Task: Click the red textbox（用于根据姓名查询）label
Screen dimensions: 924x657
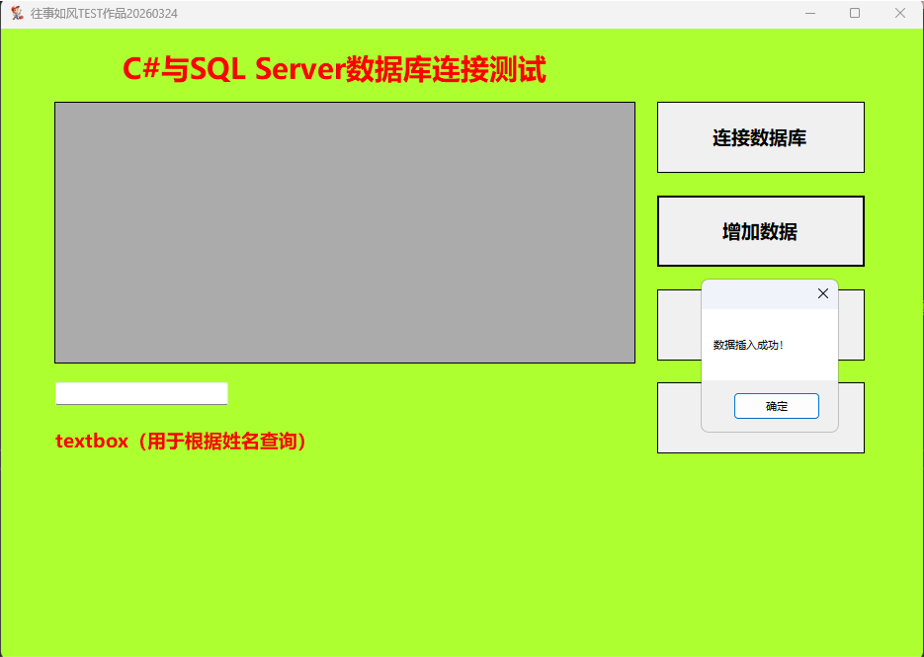Action: coord(181,441)
